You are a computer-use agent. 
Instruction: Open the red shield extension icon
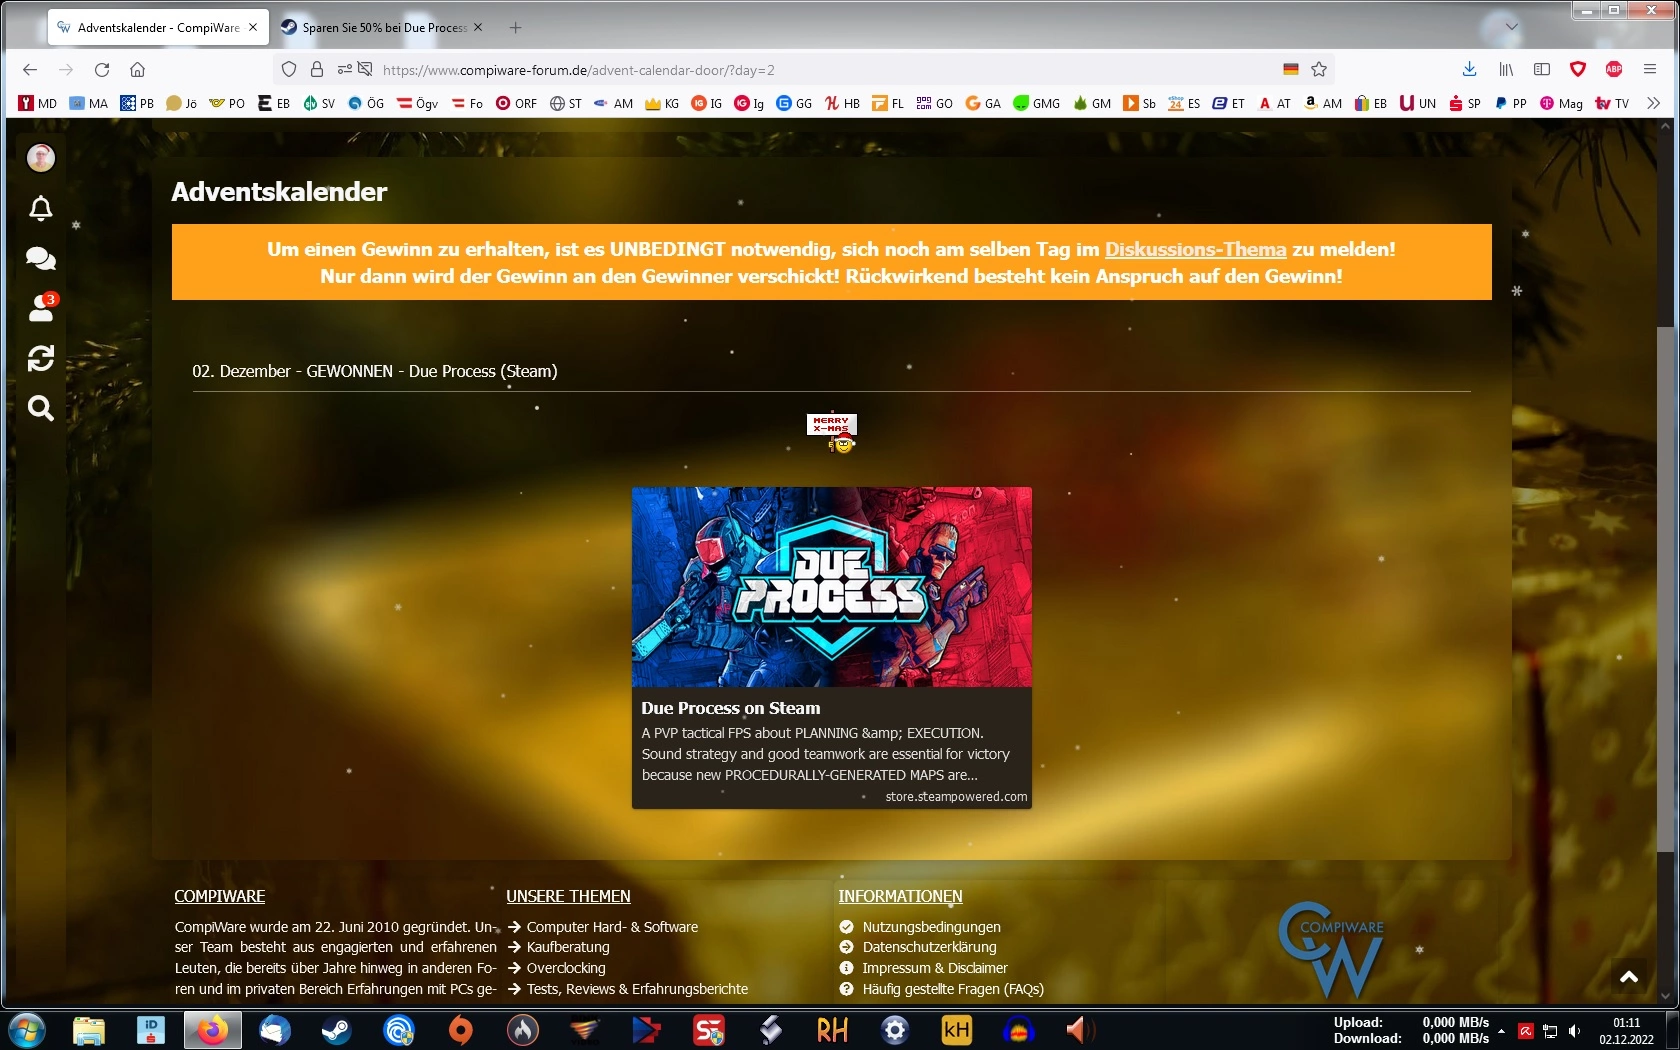pos(1578,69)
